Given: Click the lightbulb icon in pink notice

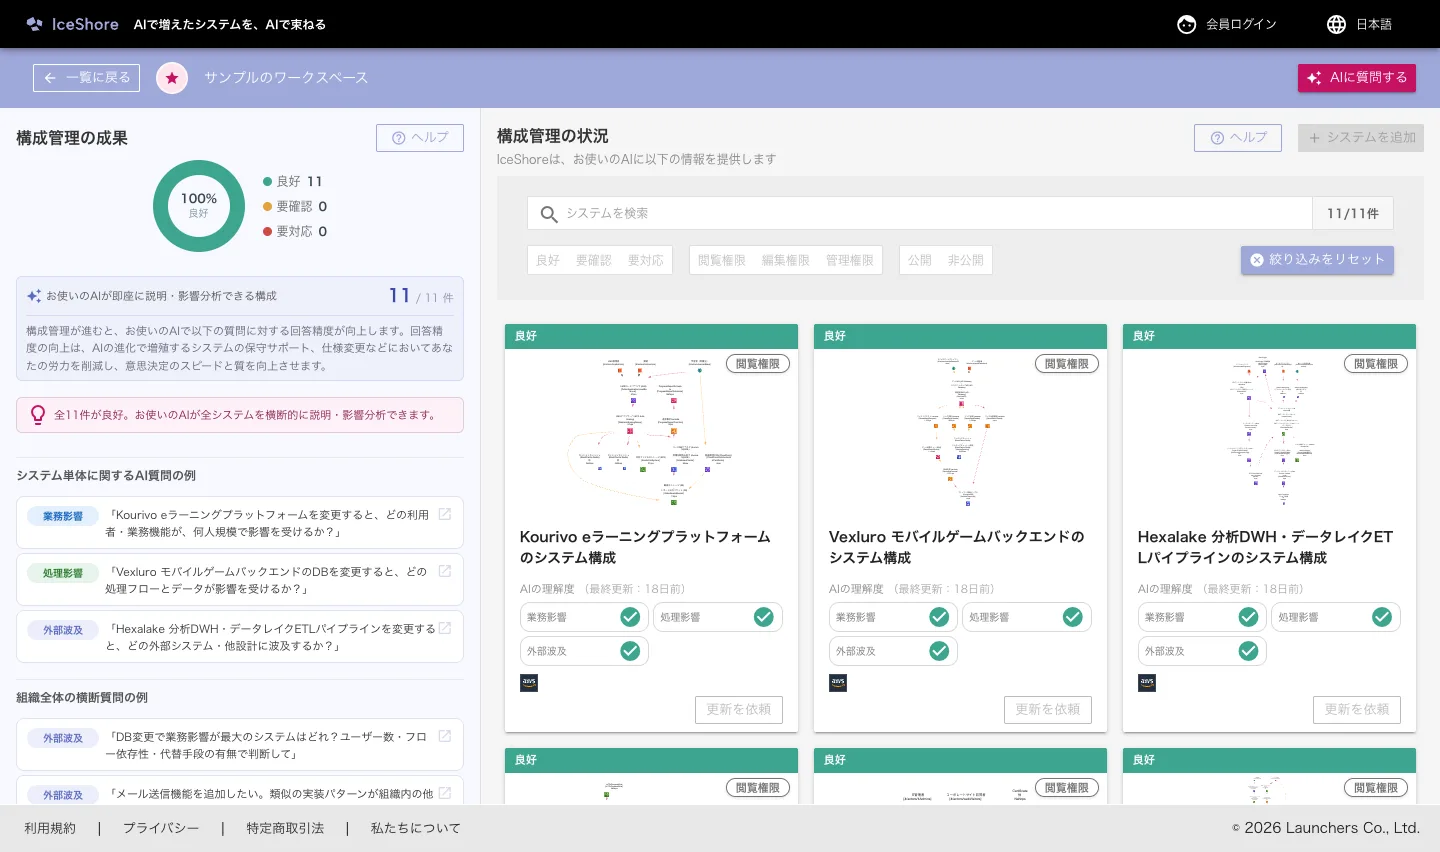Looking at the screenshot, I should (x=38, y=414).
